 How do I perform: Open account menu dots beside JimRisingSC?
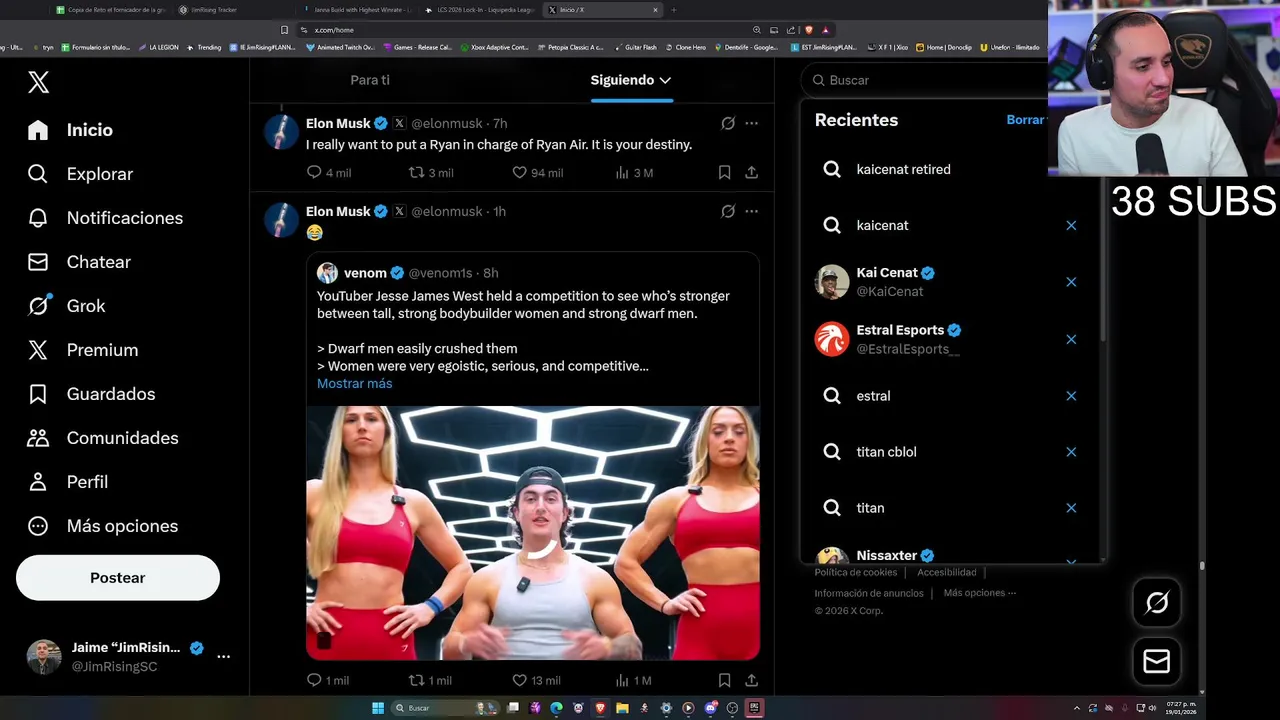click(224, 657)
